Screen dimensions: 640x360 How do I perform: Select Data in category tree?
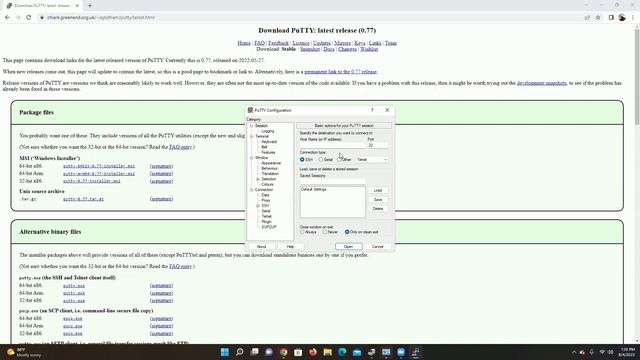click(x=265, y=195)
